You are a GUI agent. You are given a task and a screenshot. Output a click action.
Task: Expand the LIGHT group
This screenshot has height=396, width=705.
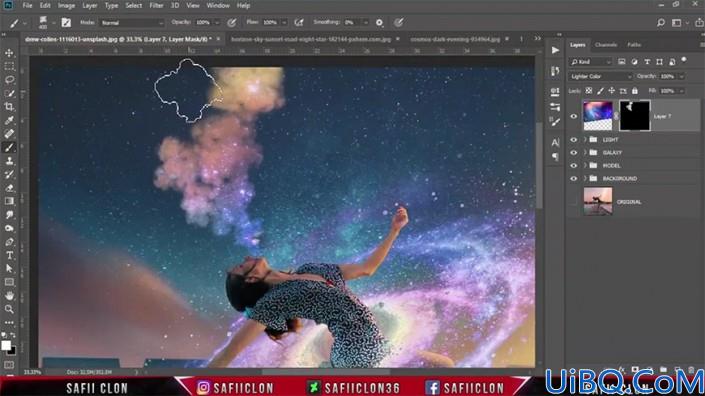tap(585, 140)
